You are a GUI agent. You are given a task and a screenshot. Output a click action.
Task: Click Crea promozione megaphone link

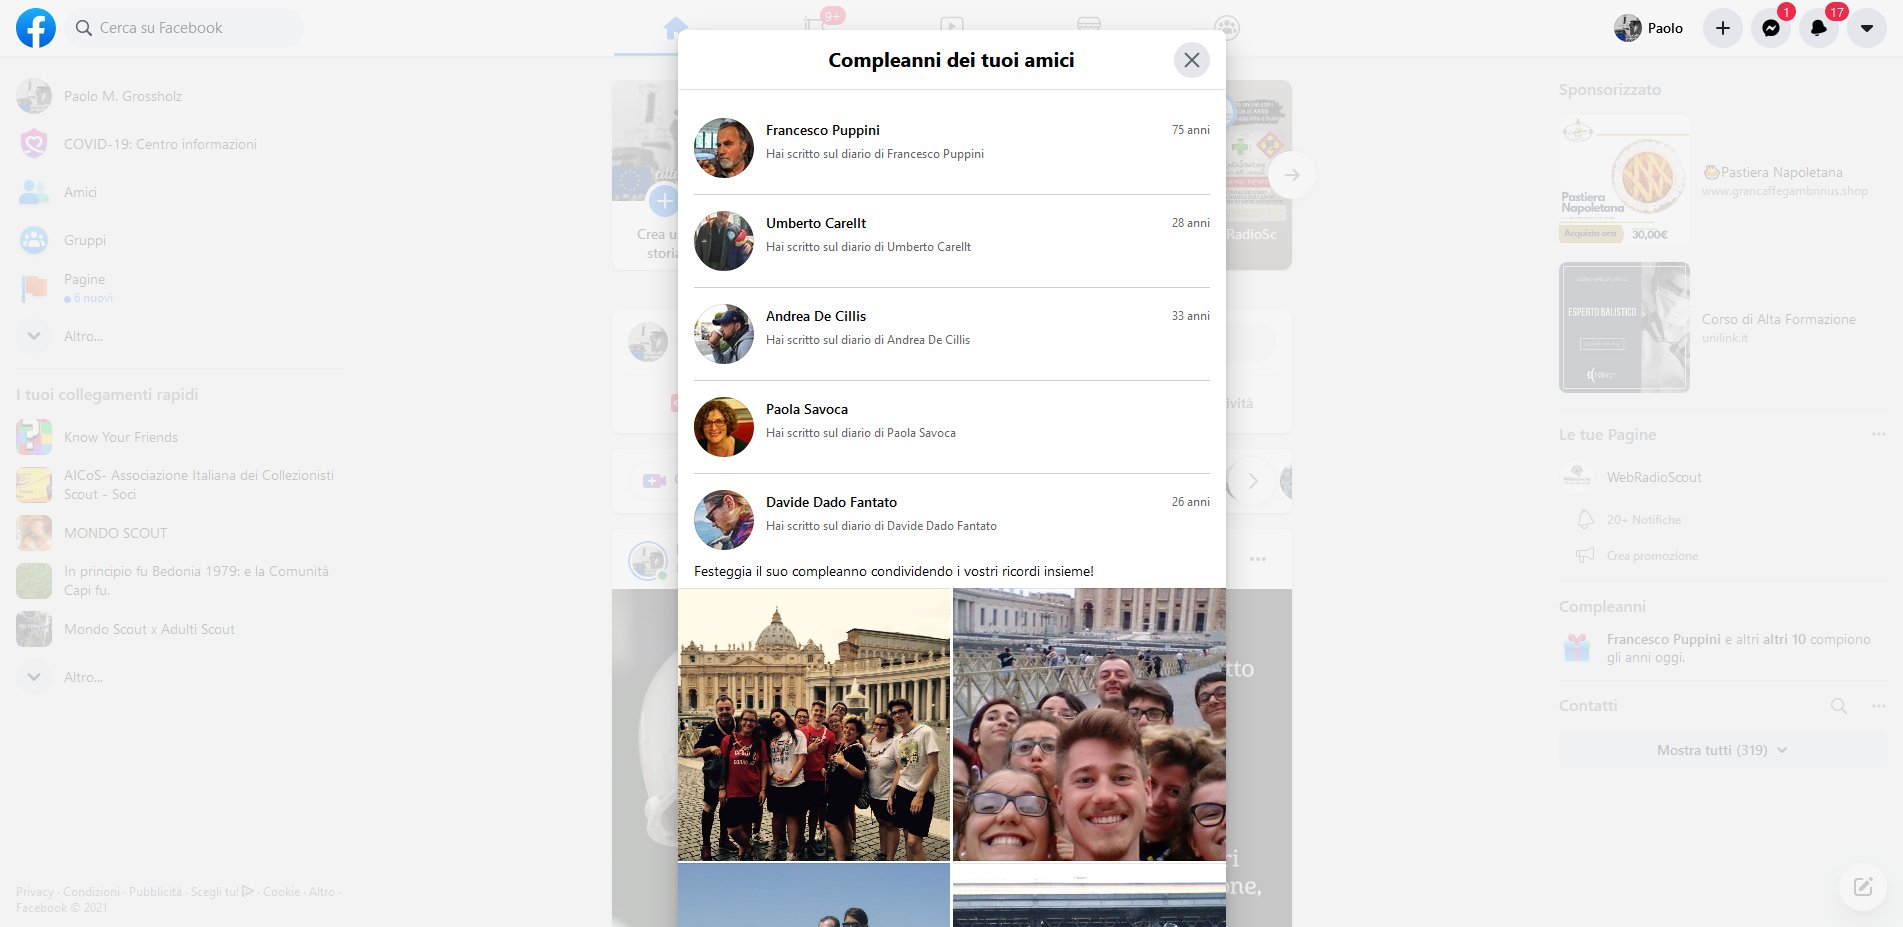(1637, 556)
